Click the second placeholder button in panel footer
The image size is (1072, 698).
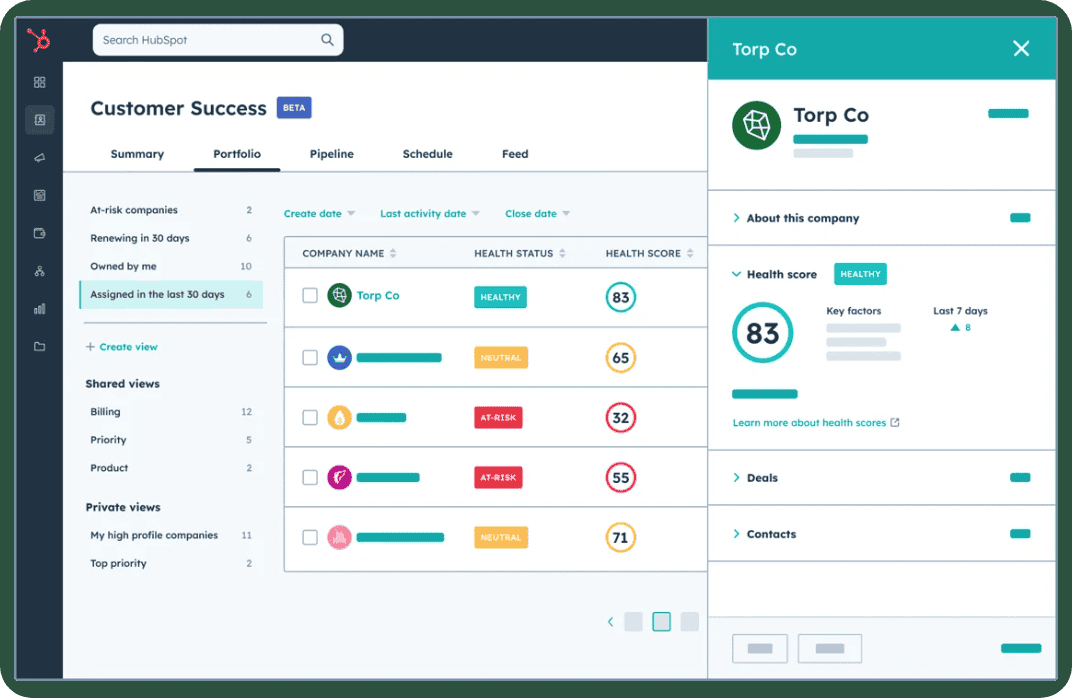tap(829, 648)
